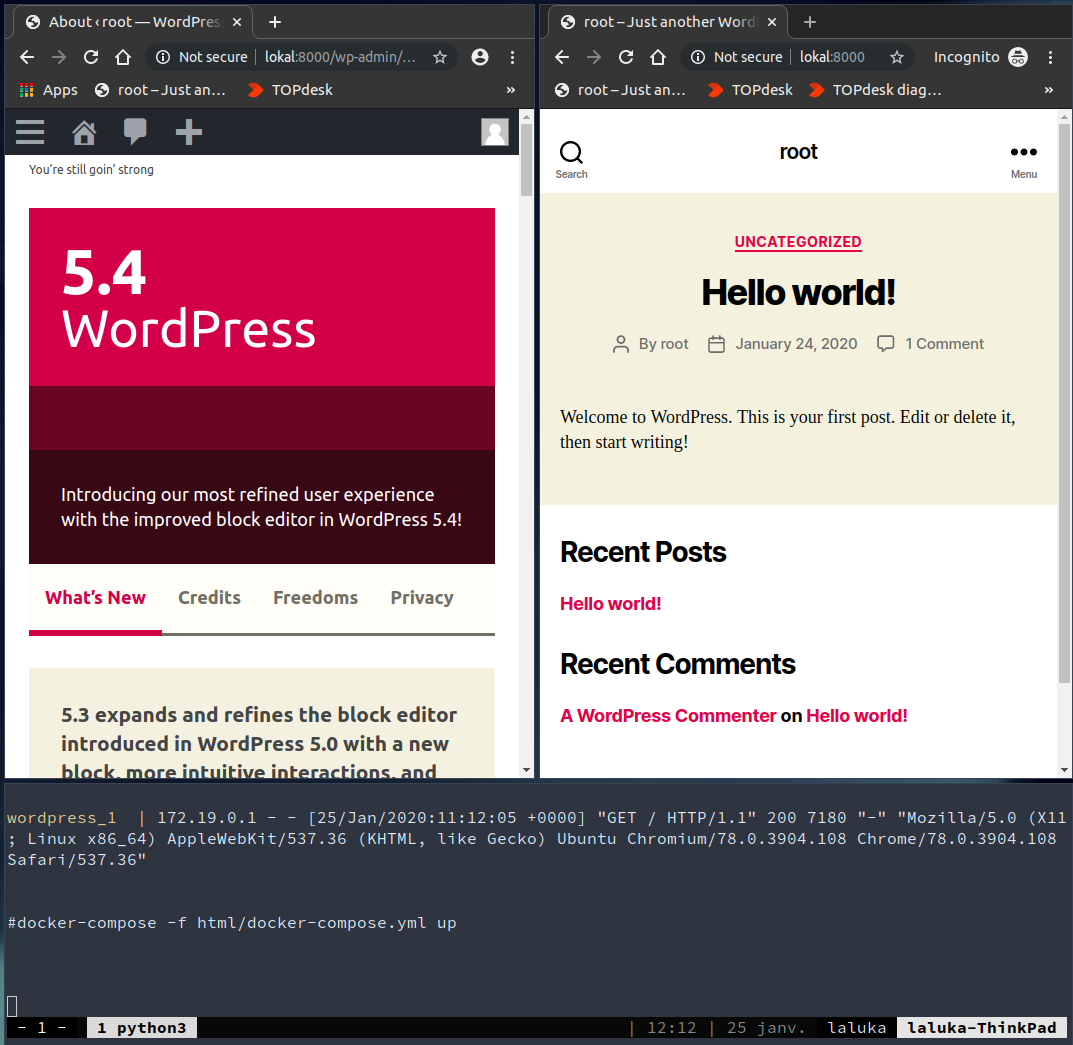Switch to the Privacy tab
Viewport: 1073px width, 1045px height.
click(422, 598)
